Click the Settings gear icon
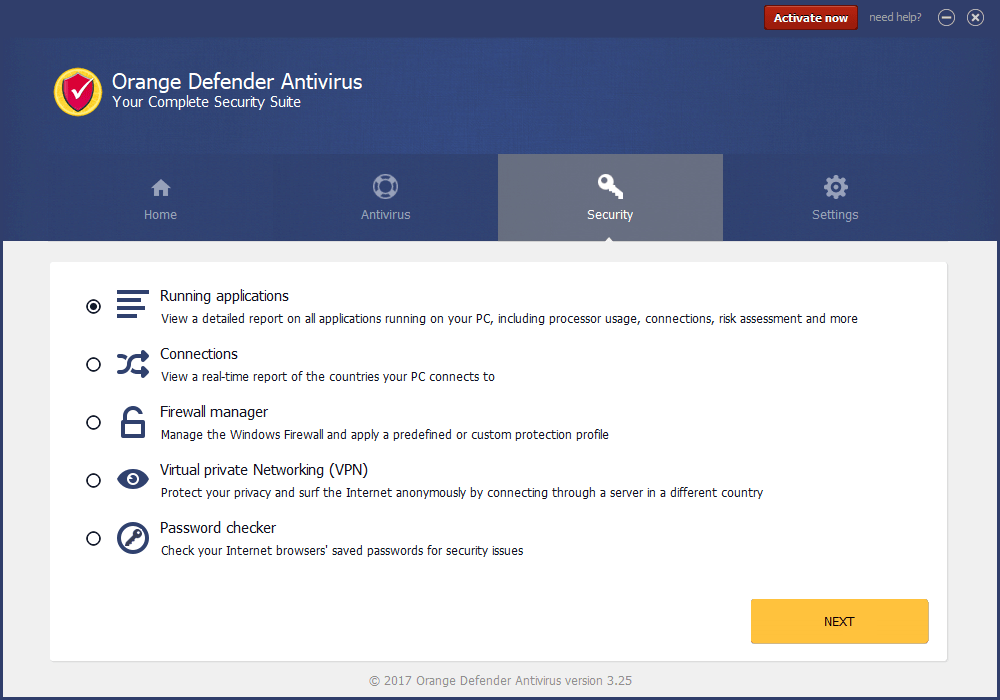Image resolution: width=1000 pixels, height=700 pixels. click(835, 187)
